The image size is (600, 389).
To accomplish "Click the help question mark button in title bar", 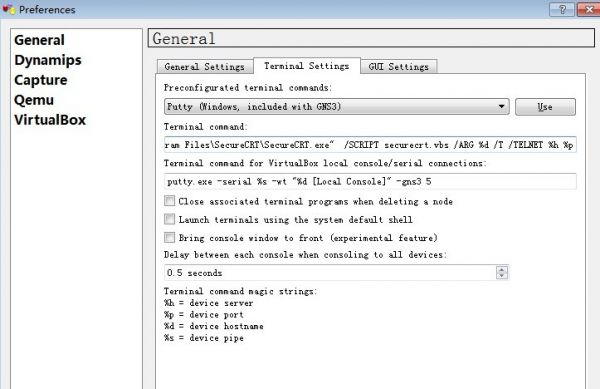I will pos(562,9).
